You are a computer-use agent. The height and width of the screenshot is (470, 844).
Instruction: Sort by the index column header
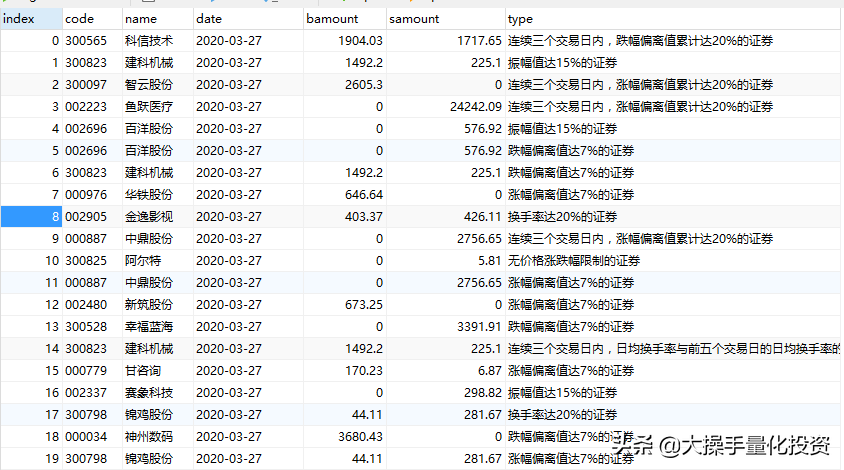click(x=31, y=19)
